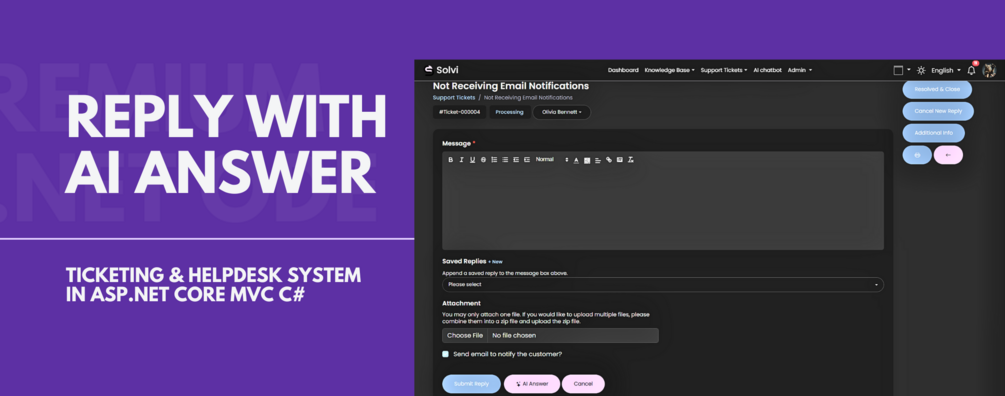
Task: Click the 'No file chosen' text
Action: pos(514,336)
